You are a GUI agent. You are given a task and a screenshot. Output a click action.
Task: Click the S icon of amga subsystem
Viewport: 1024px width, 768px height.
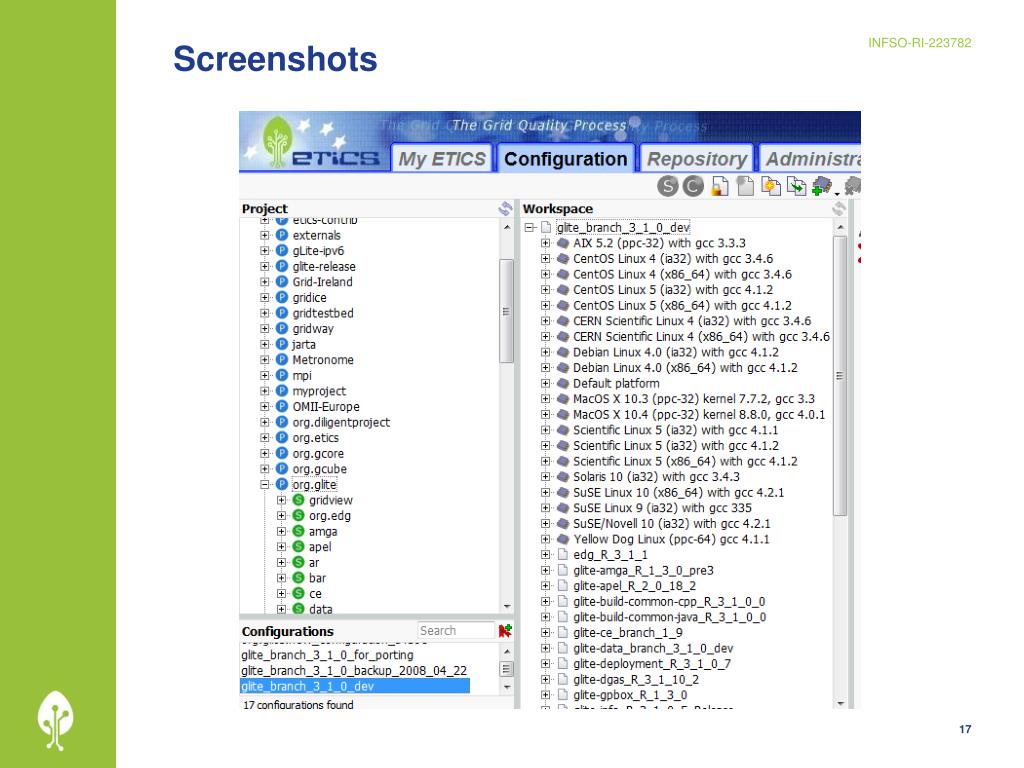point(298,531)
